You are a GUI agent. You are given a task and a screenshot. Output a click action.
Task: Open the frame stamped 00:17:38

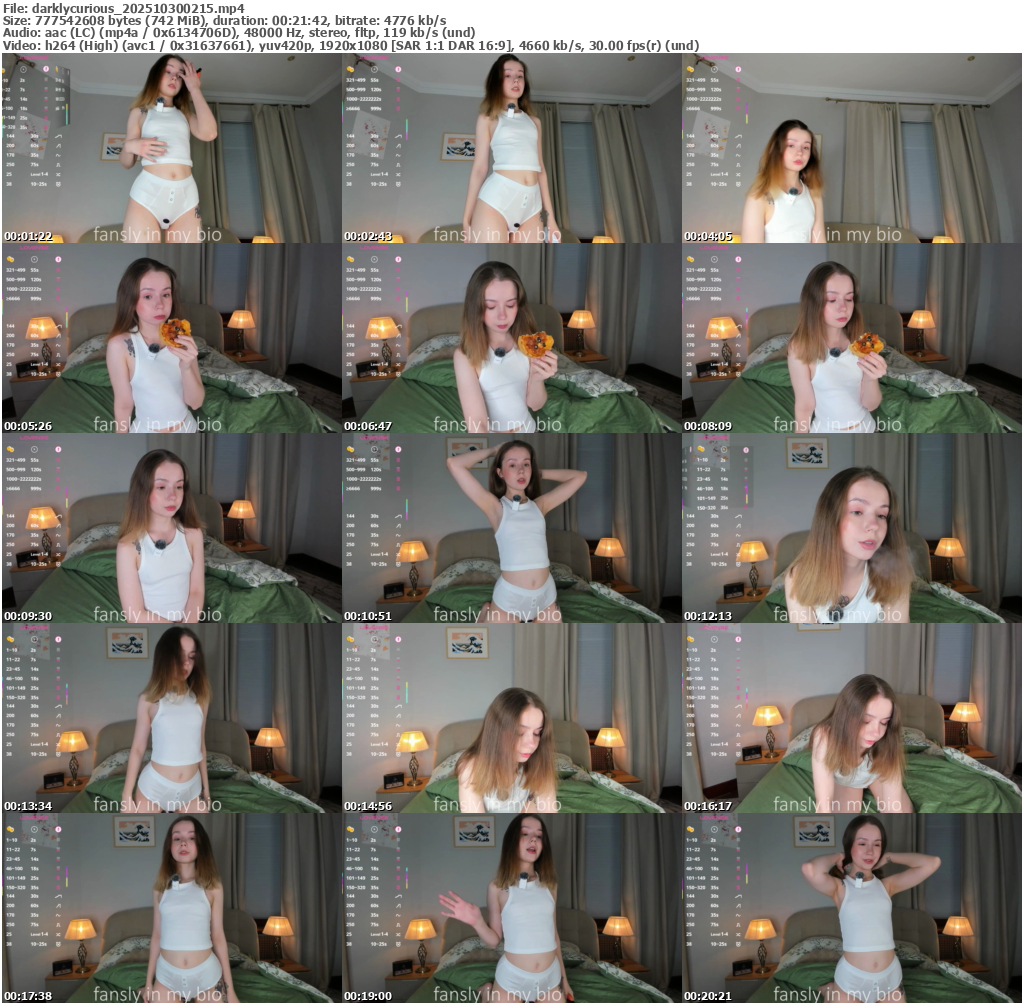click(x=172, y=908)
